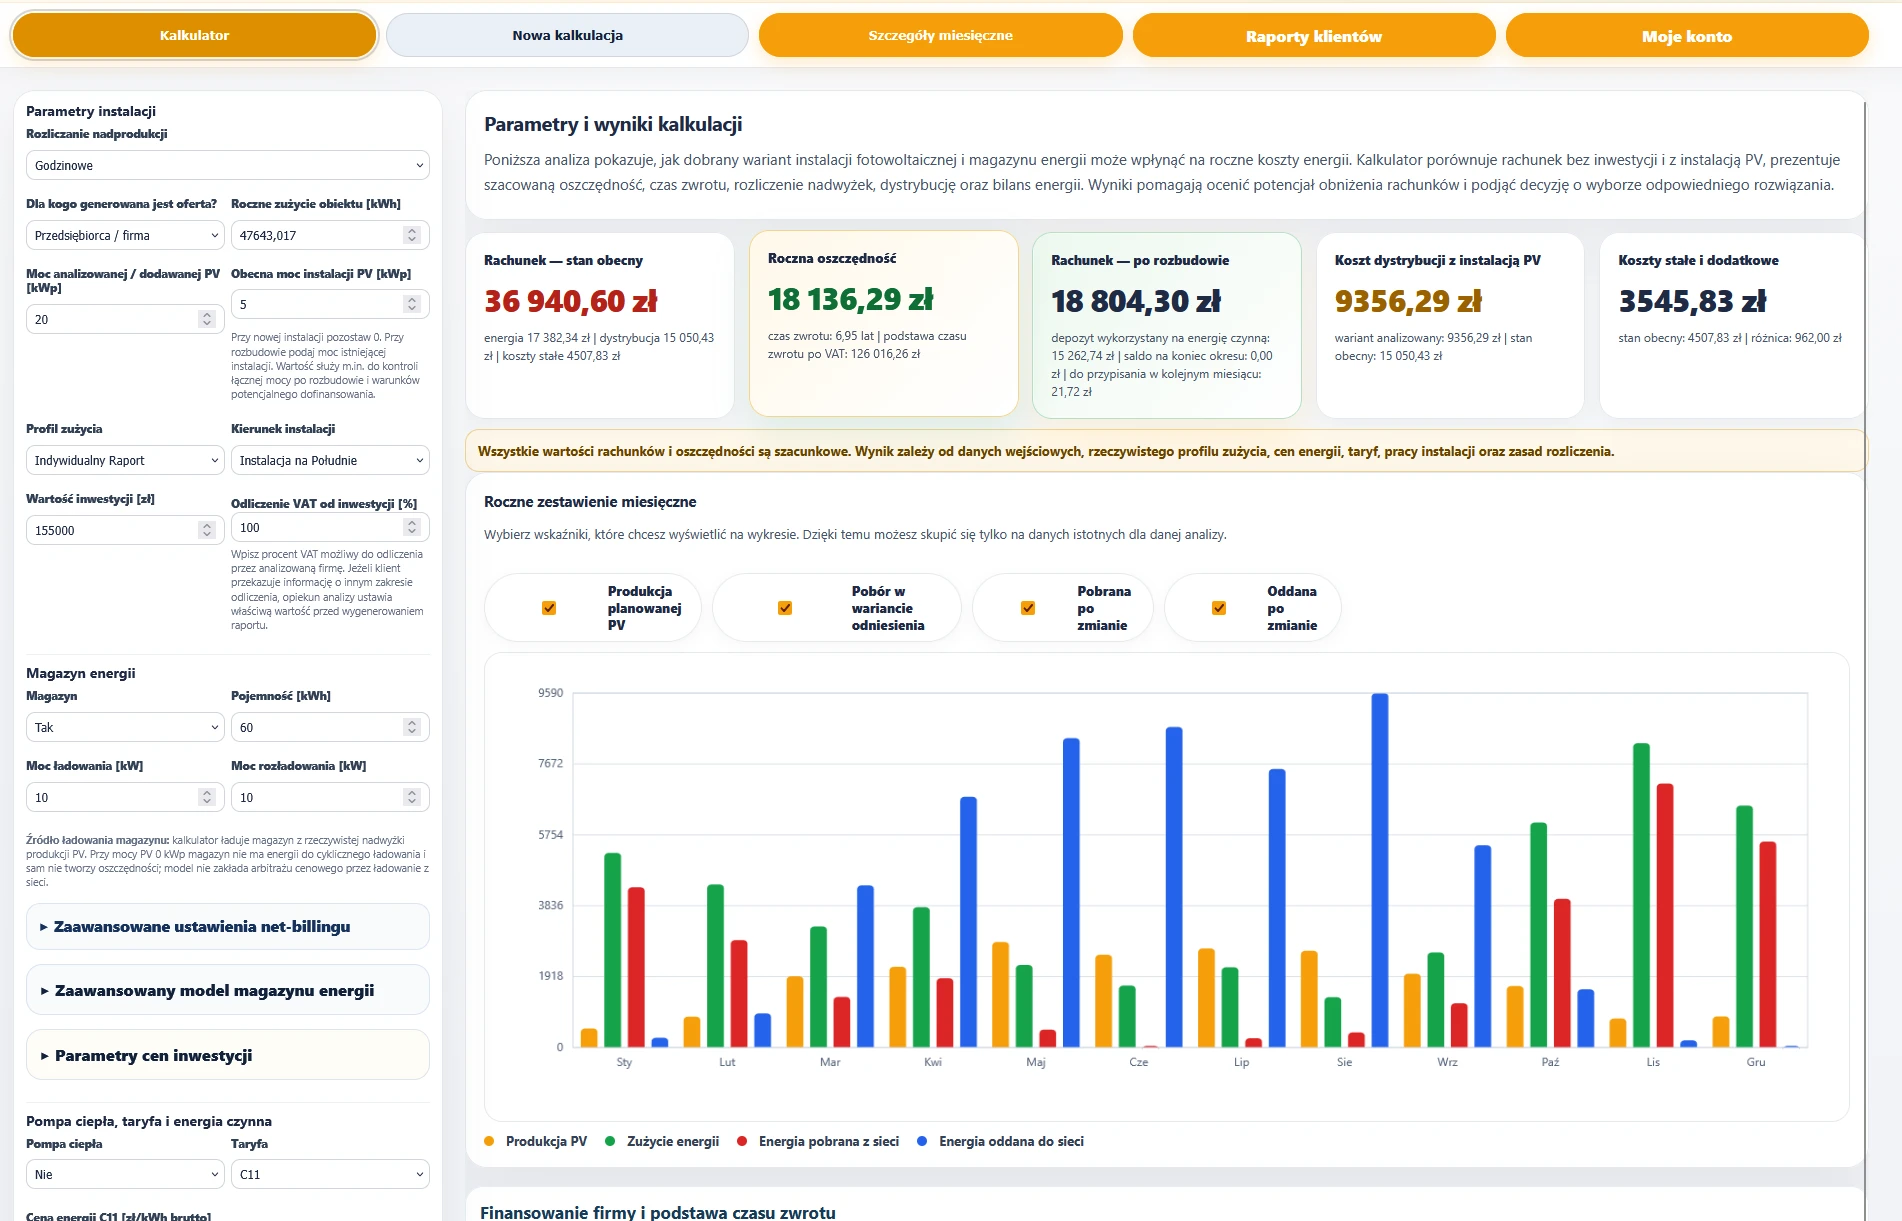Viewport: 1902px width, 1221px height.
Task: Click Energia oddana do sieci legend marker
Action: click(x=922, y=1141)
